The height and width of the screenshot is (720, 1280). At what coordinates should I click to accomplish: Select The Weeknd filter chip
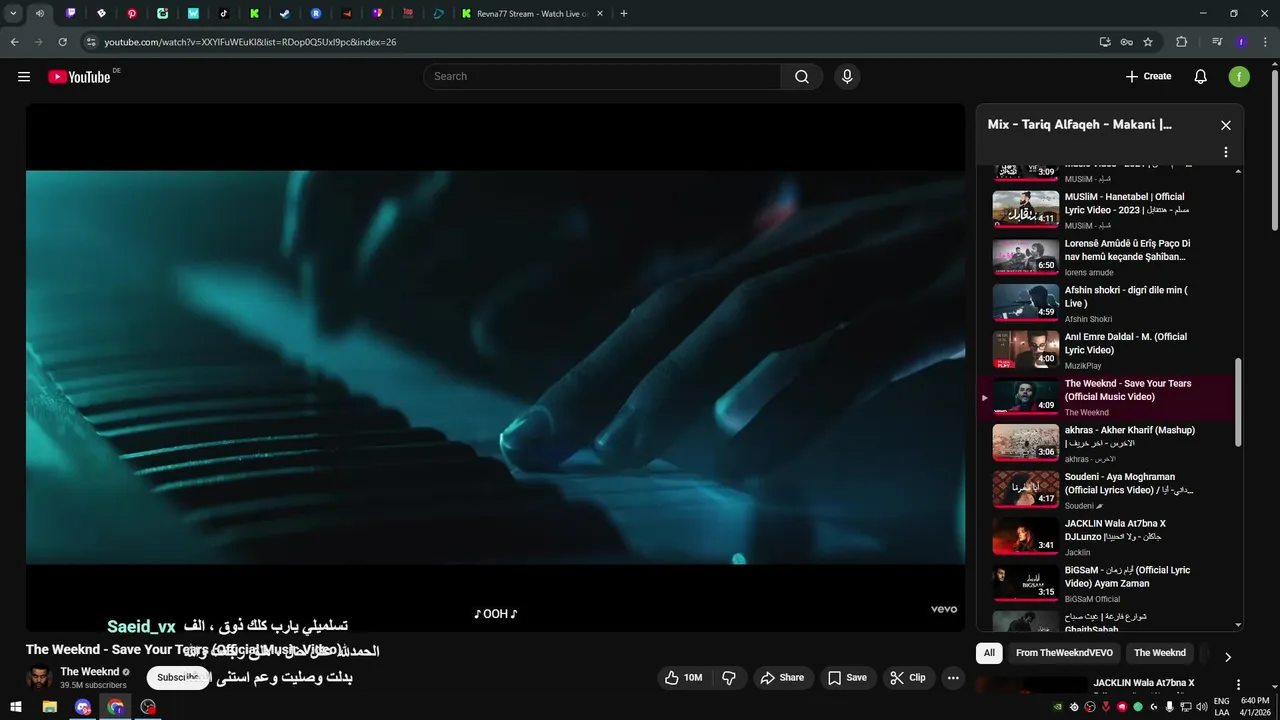point(1160,653)
